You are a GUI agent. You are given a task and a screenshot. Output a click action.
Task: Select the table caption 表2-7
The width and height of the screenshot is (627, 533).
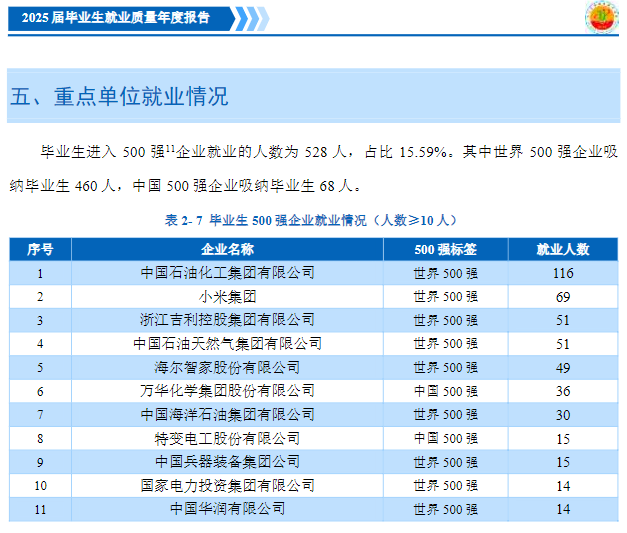click(311, 220)
